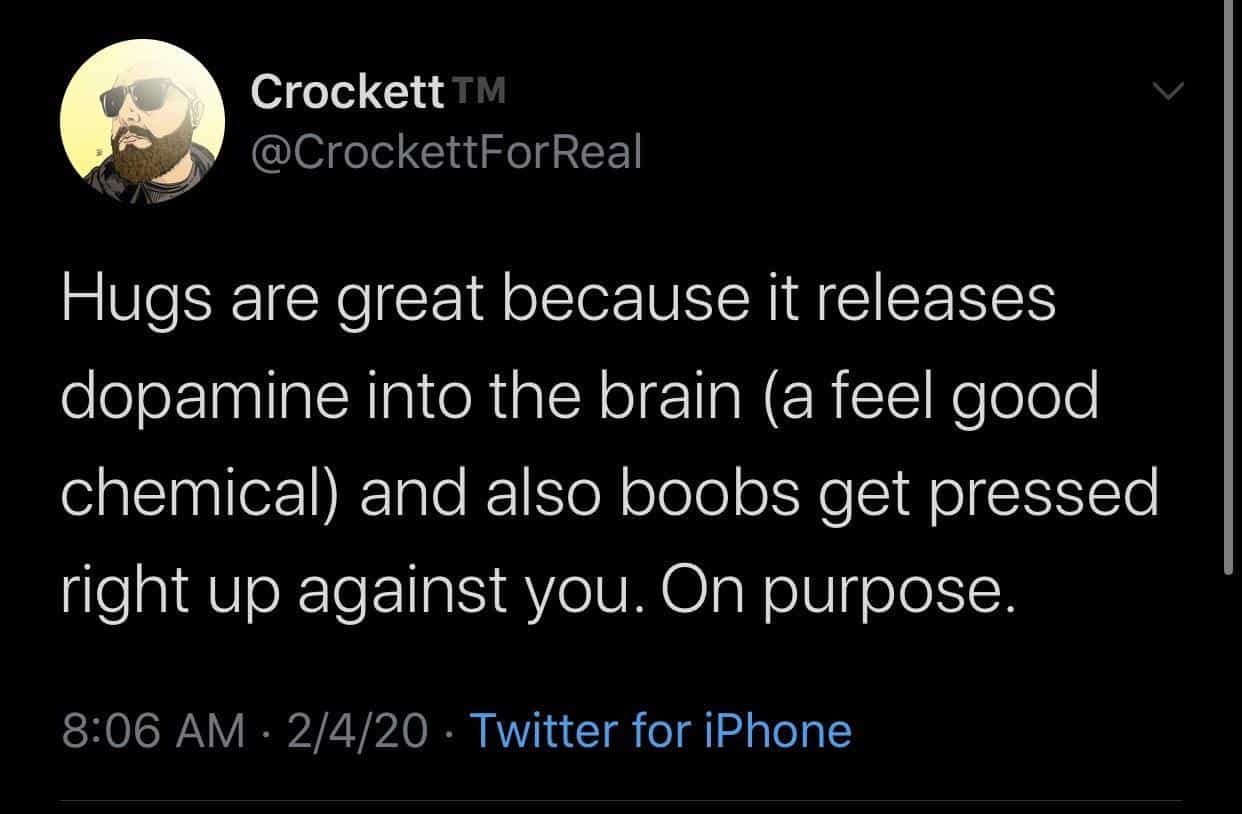Tap the beard in the avatar illustration

[151, 160]
